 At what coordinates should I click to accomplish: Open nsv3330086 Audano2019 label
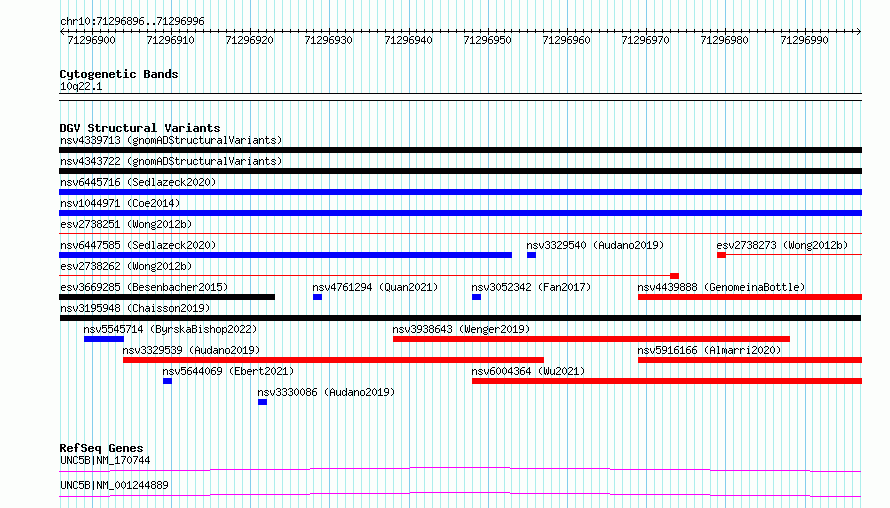[x=326, y=392]
